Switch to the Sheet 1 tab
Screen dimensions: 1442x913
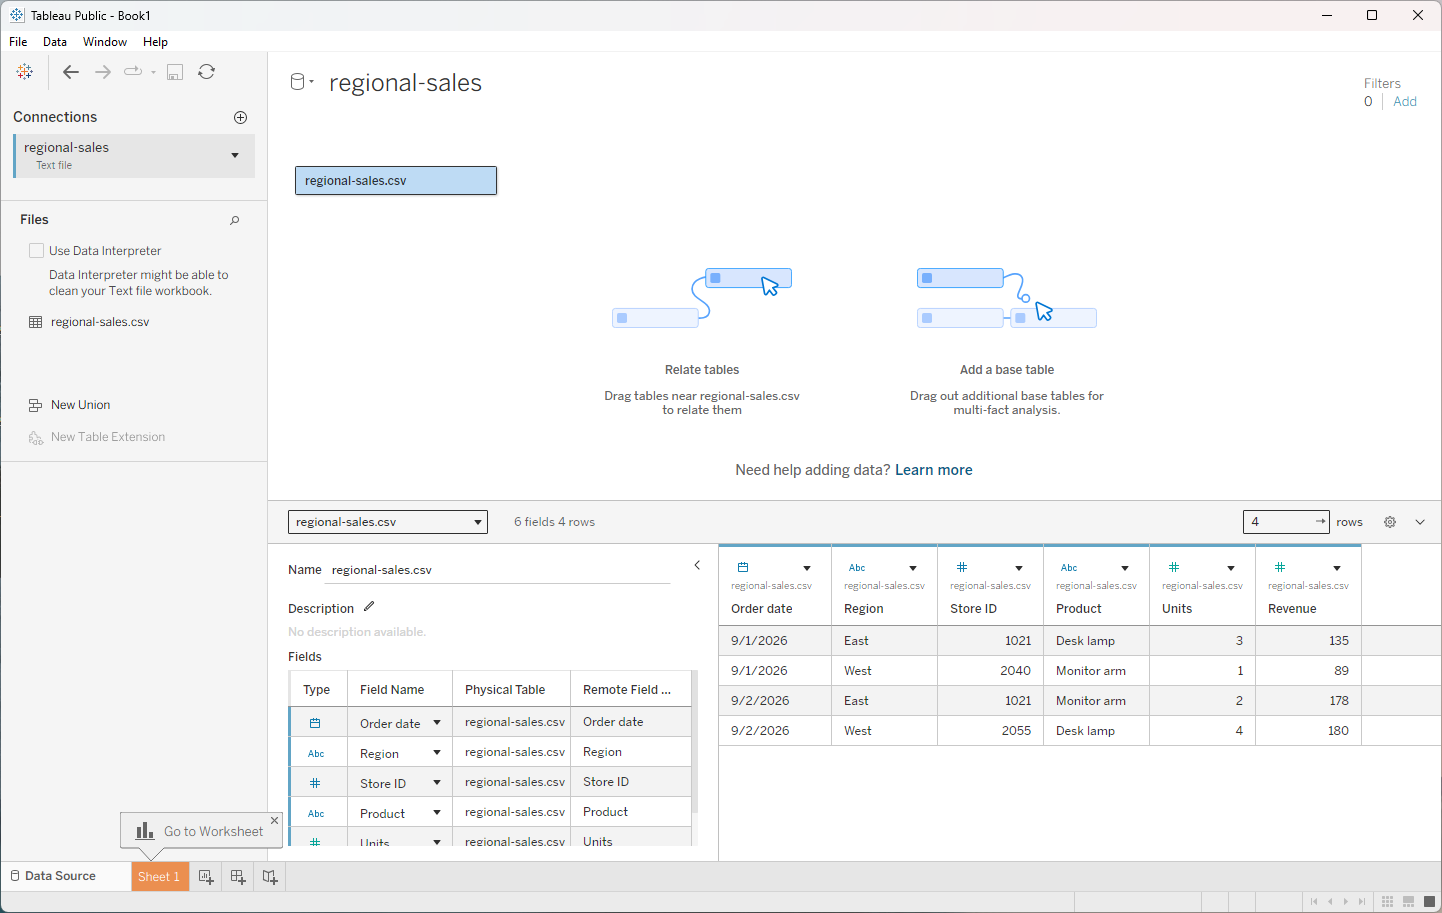159,877
